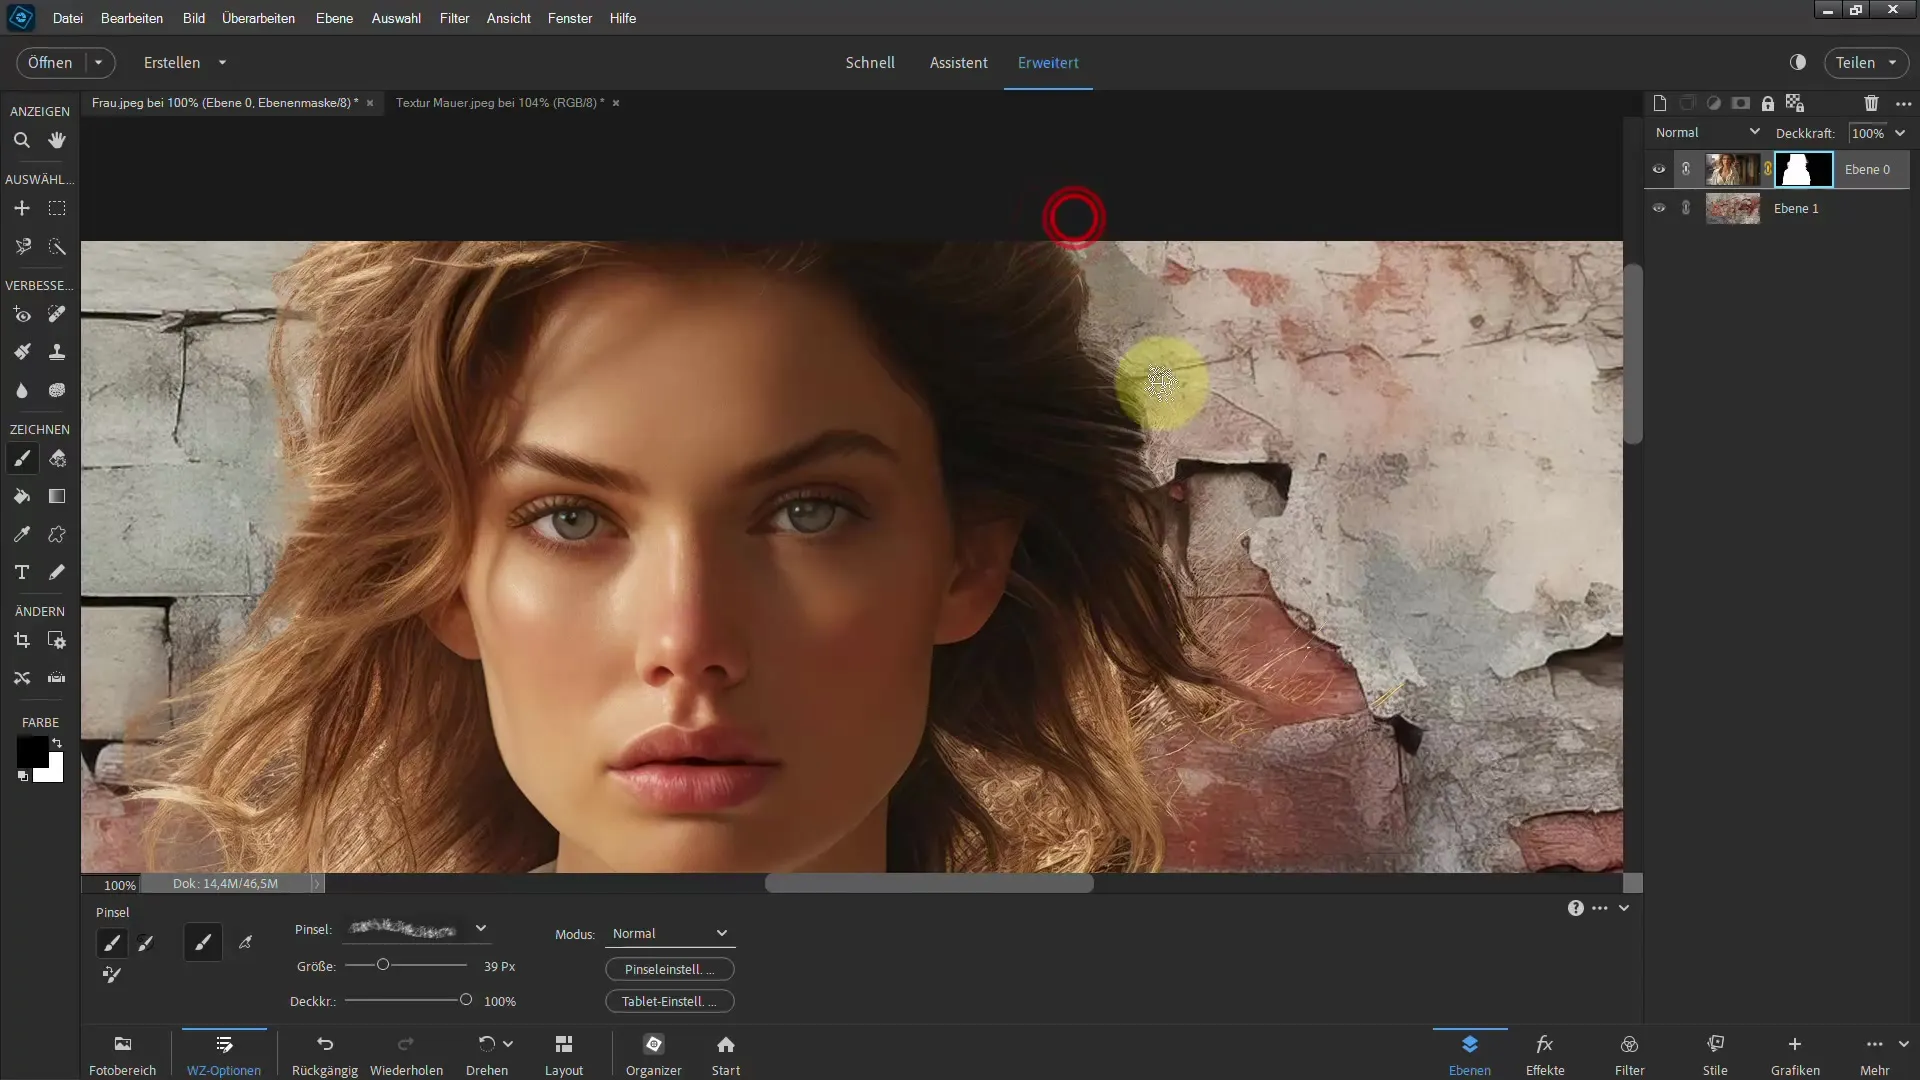Click Rückgängig undo button

(325, 1055)
